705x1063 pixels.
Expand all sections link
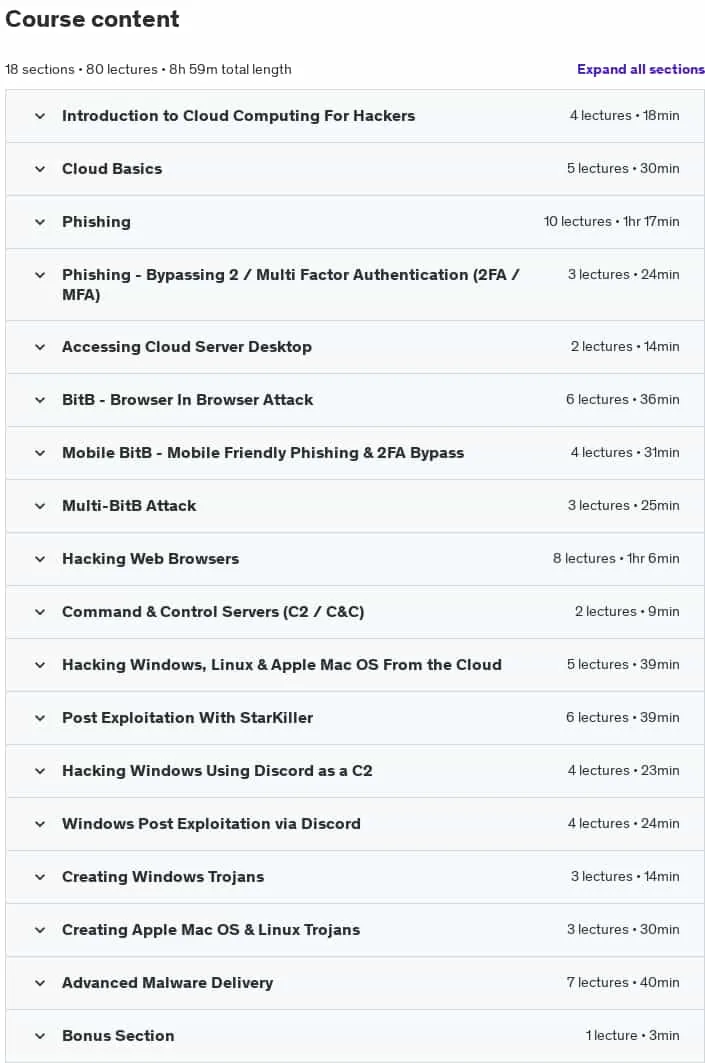click(x=641, y=69)
